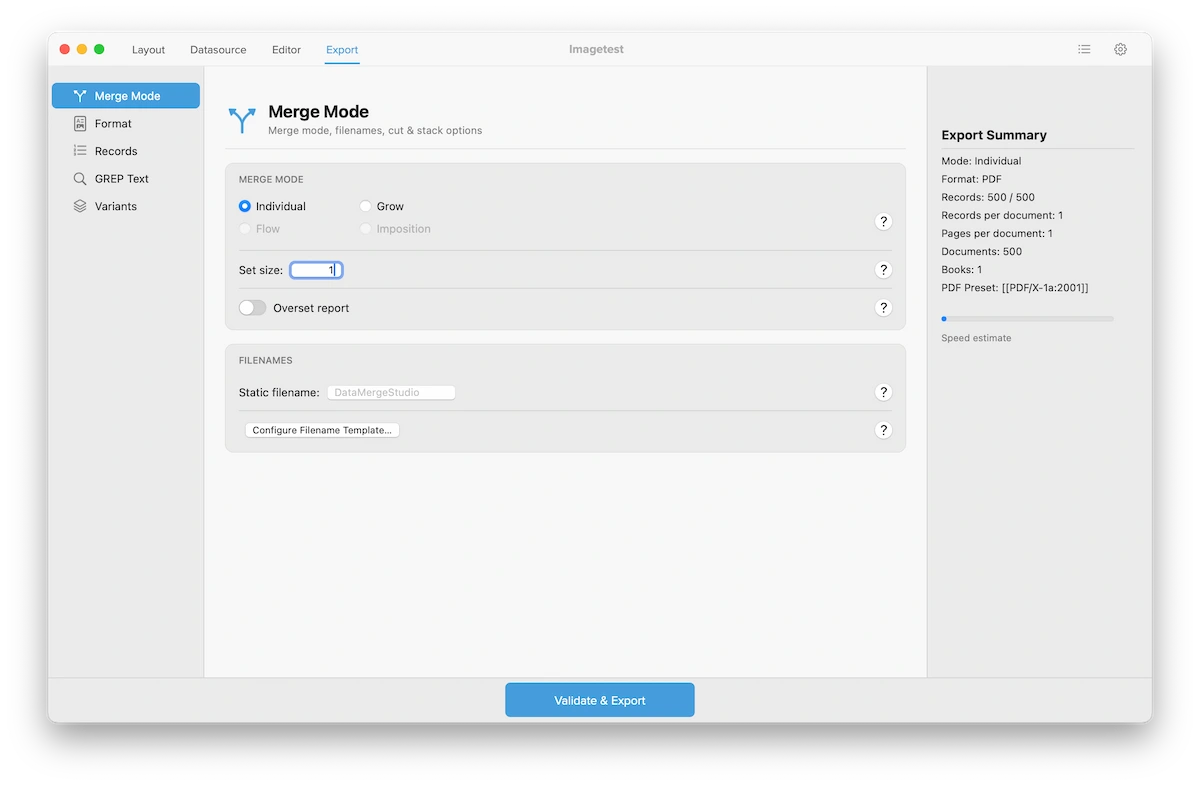The image size is (1200, 786).
Task: Click 'Records per document: 1' line
Action: click(x=1002, y=215)
